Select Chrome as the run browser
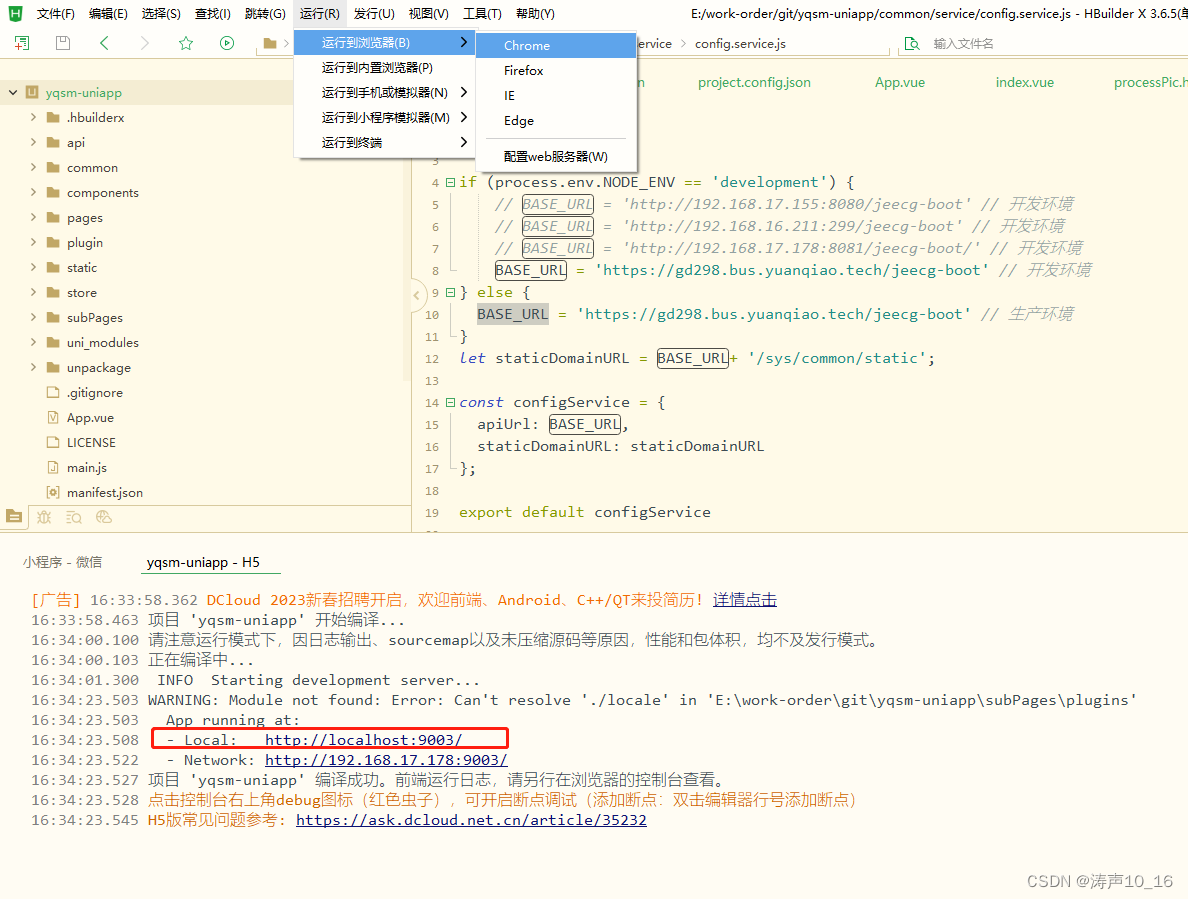The width and height of the screenshot is (1188, 899). click(x=529, y=45)
